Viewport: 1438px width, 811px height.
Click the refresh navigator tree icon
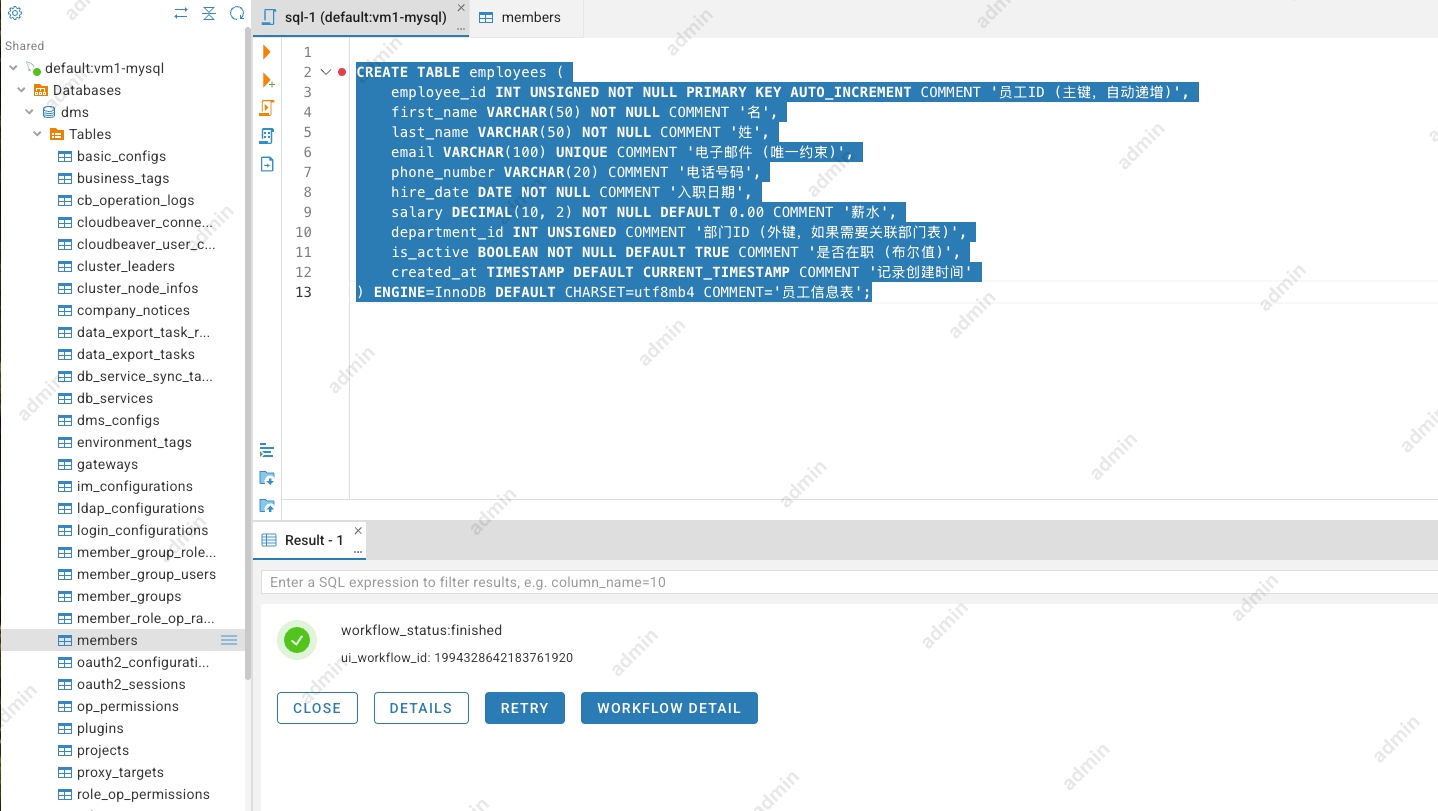[237, 13]
